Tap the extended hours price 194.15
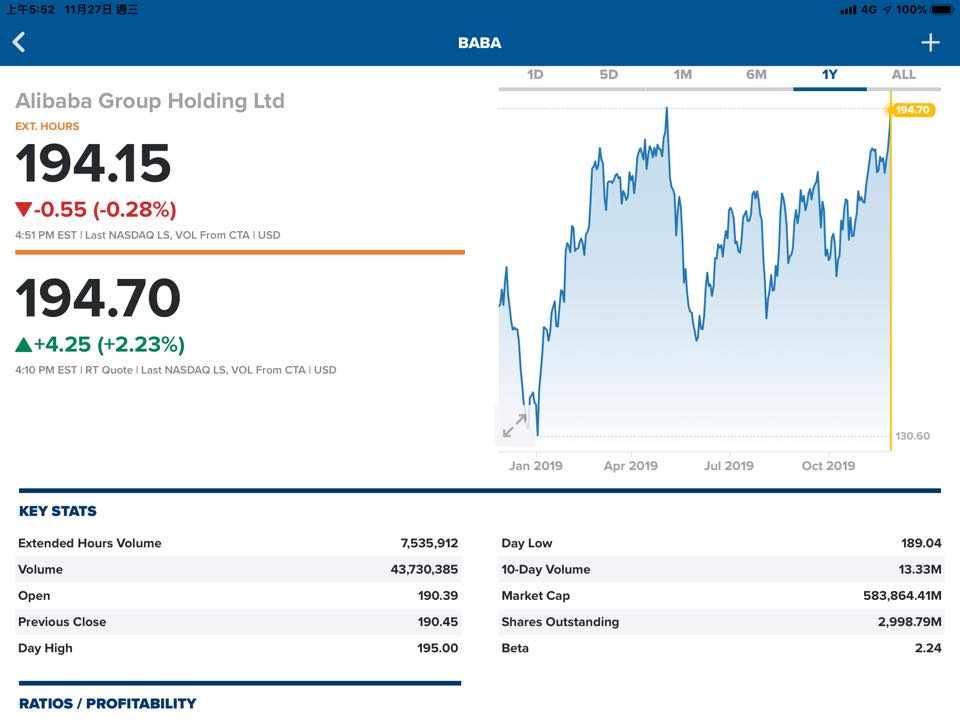Screen dimensions: 960x720 [93, 163]
